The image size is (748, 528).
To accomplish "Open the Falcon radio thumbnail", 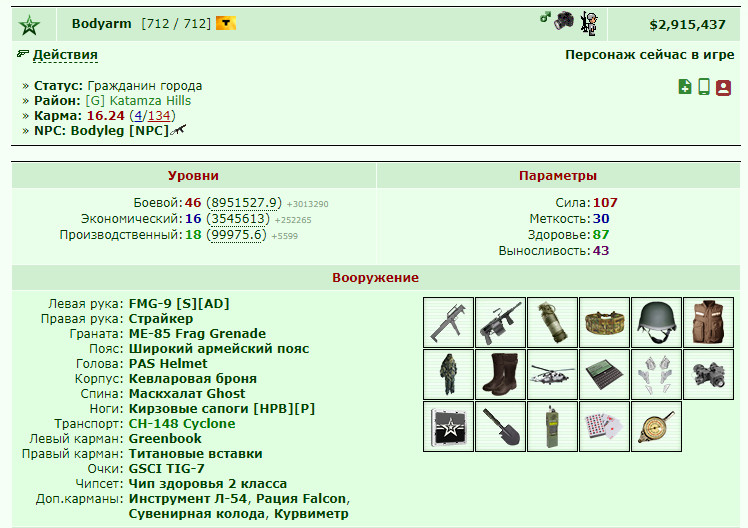I will point(552,426).
